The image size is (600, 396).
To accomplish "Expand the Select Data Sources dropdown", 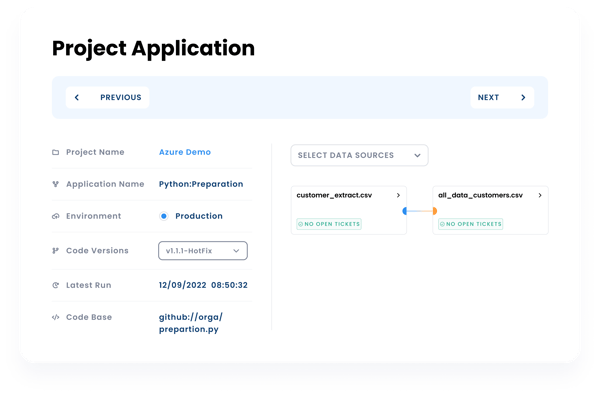I will pos(359,155).
